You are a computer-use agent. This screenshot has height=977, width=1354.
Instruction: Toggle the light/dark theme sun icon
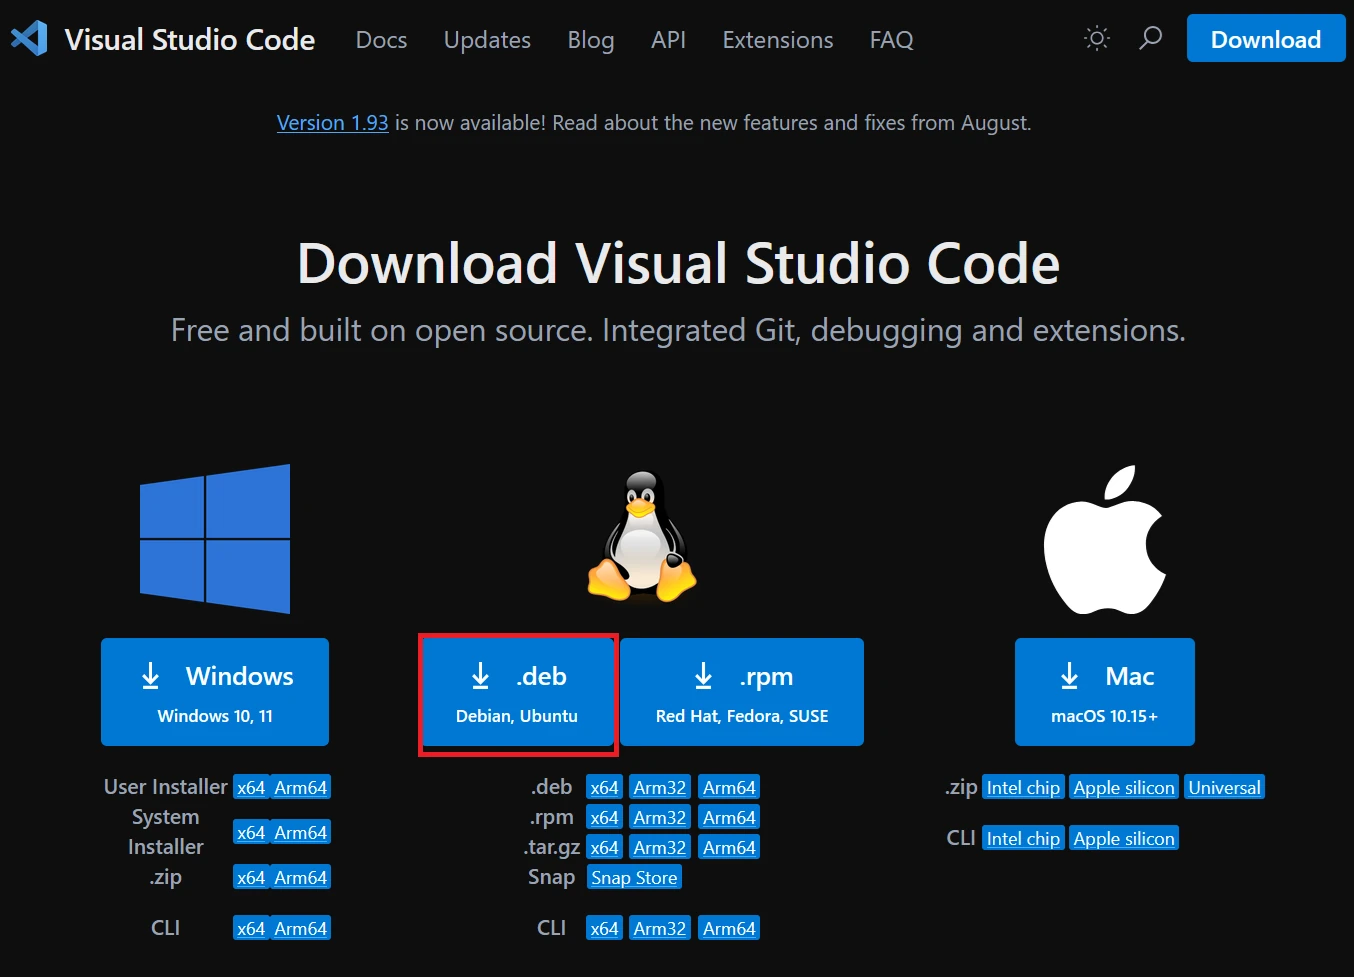[1097, 39]
